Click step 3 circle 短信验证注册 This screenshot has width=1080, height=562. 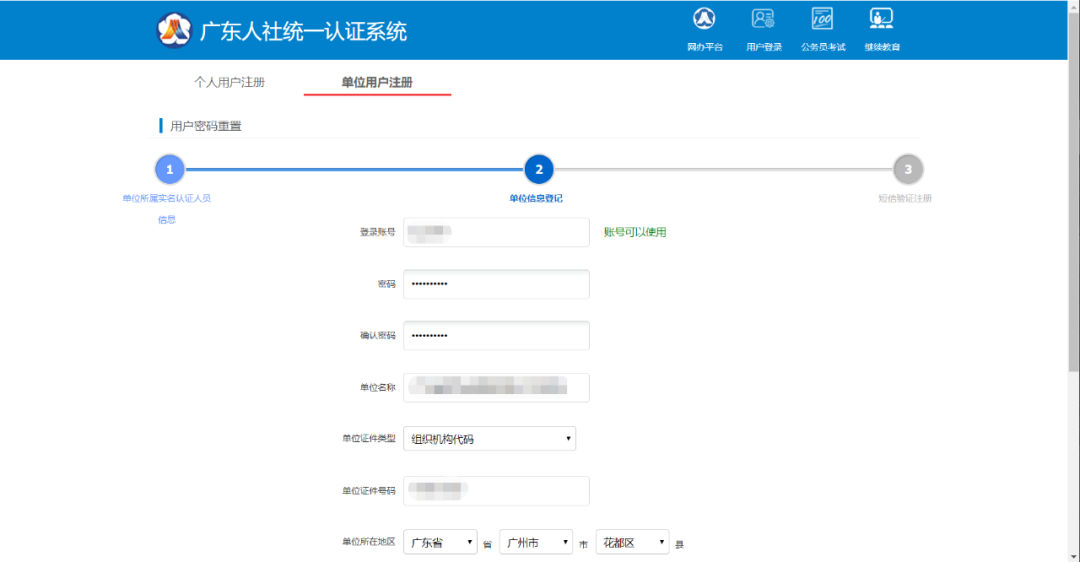[907, 169]
